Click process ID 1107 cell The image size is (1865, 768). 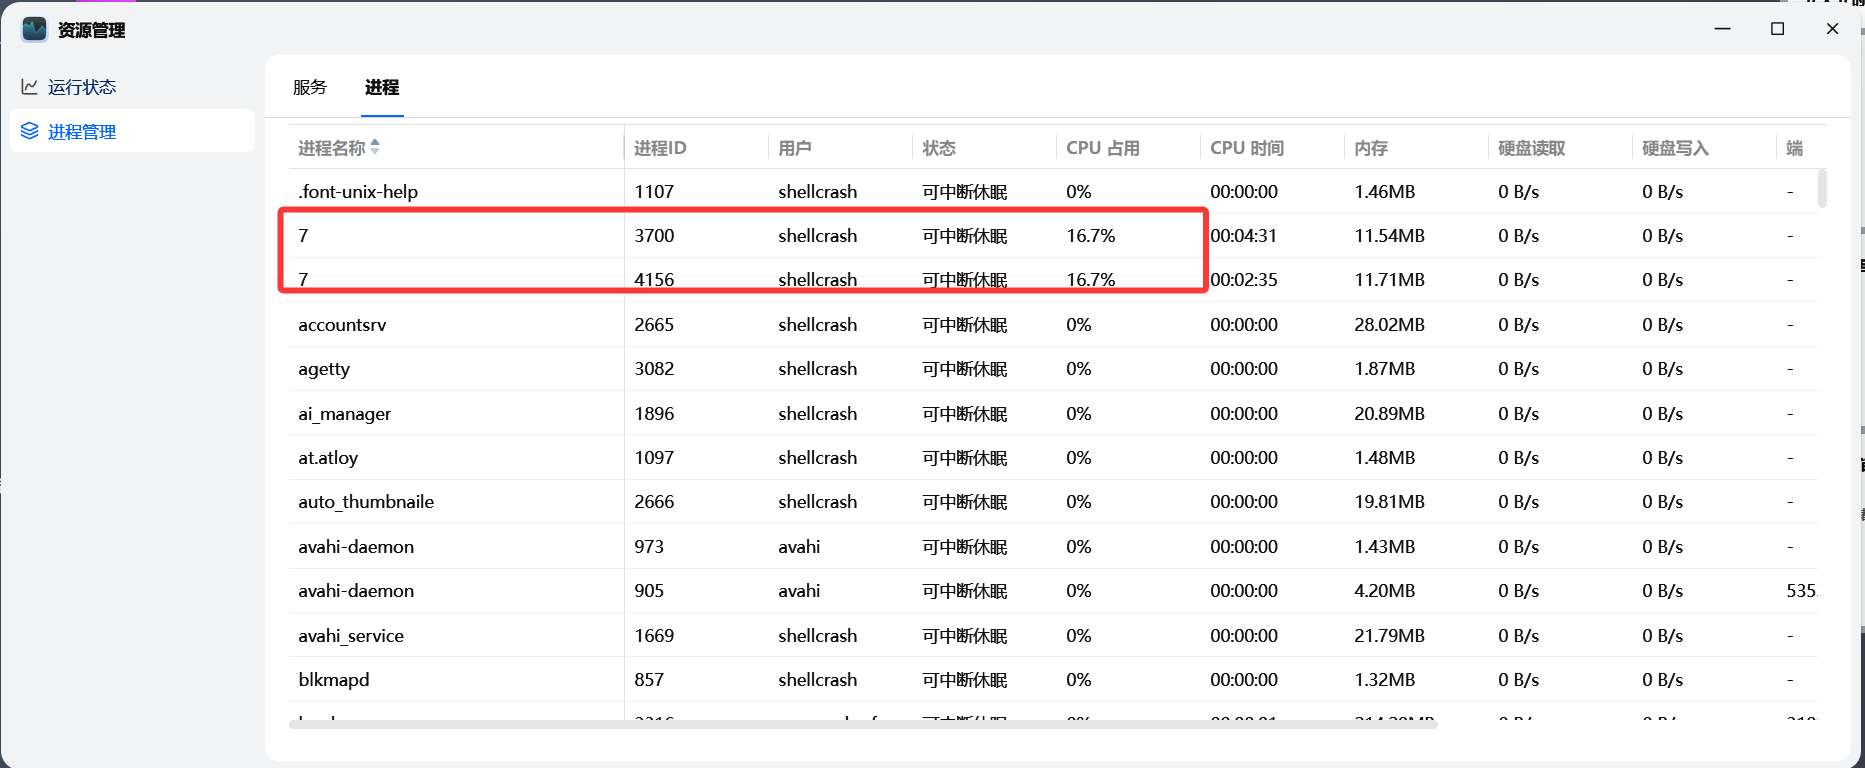654,191
